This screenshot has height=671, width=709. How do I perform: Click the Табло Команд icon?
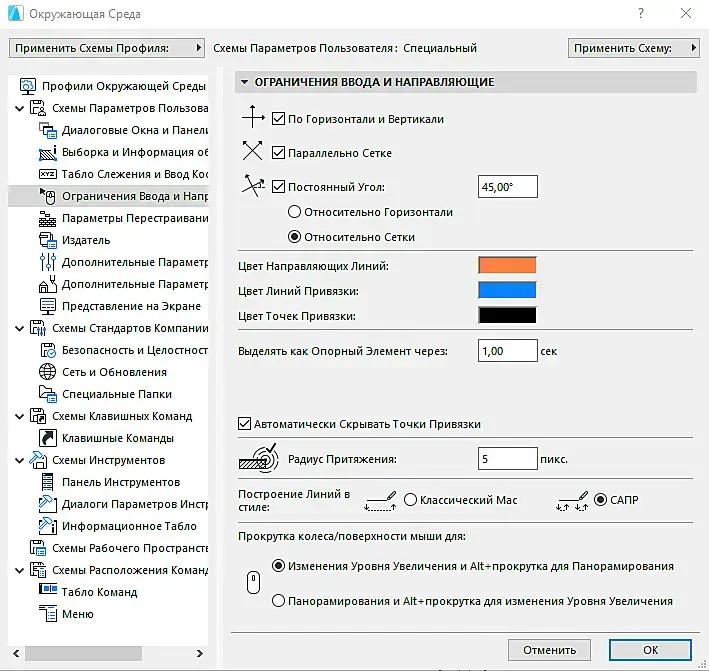[x=47, y=590]
